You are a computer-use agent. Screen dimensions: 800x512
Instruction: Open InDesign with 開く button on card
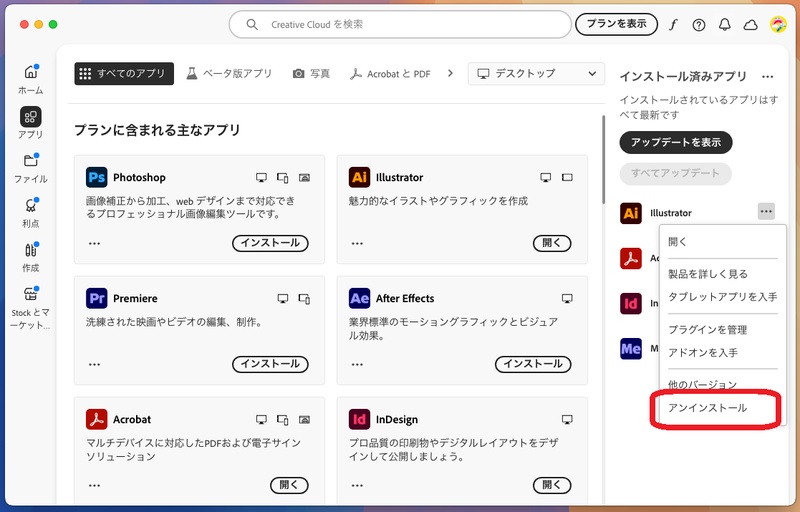pyautogui.click(x=552, y=485)
